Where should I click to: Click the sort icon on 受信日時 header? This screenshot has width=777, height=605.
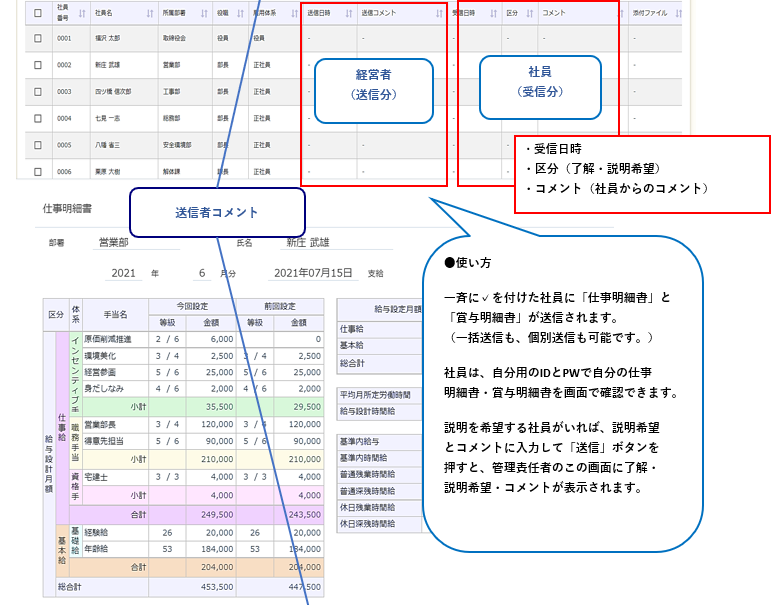pos(494,13)
